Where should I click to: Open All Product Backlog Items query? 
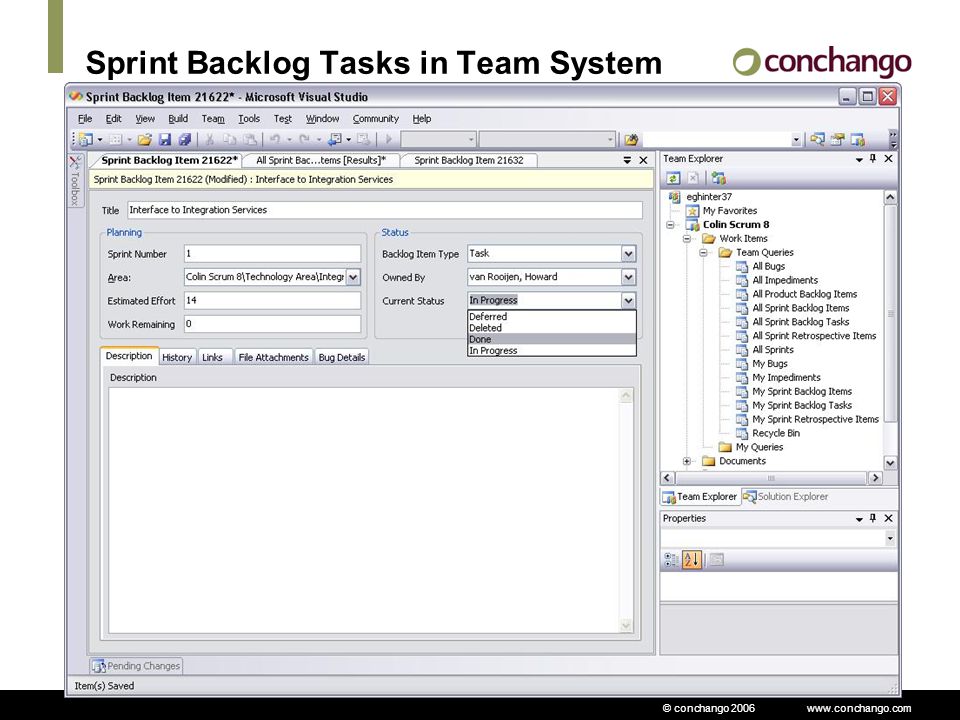click(804, 294)
